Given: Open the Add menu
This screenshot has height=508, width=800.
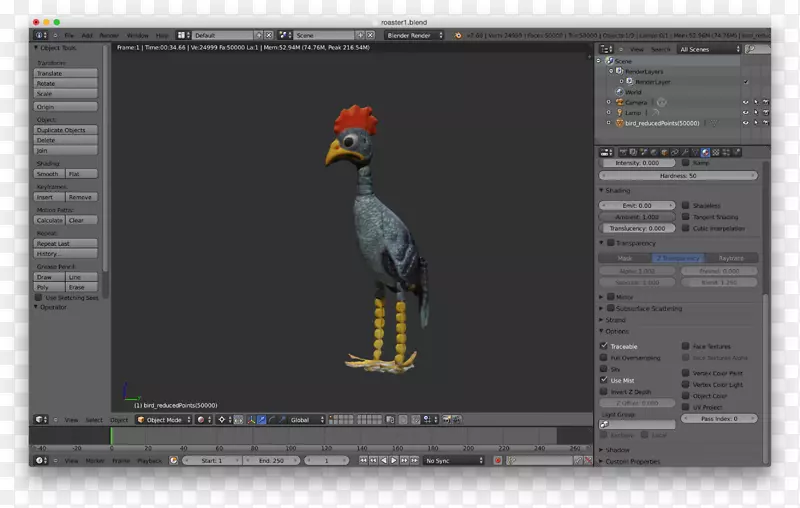Looking at the screenshot, I should 87,35.
